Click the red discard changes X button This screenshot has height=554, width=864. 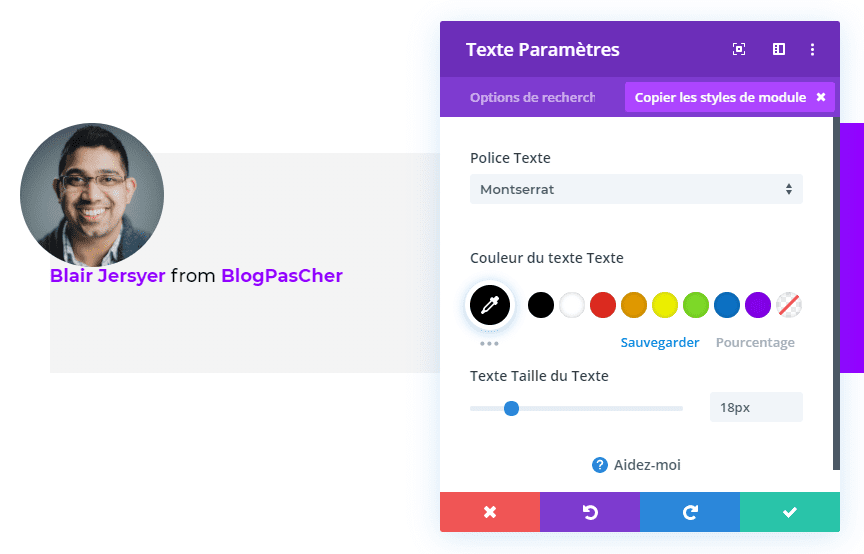pyautogui.click(x=490, y=512)
